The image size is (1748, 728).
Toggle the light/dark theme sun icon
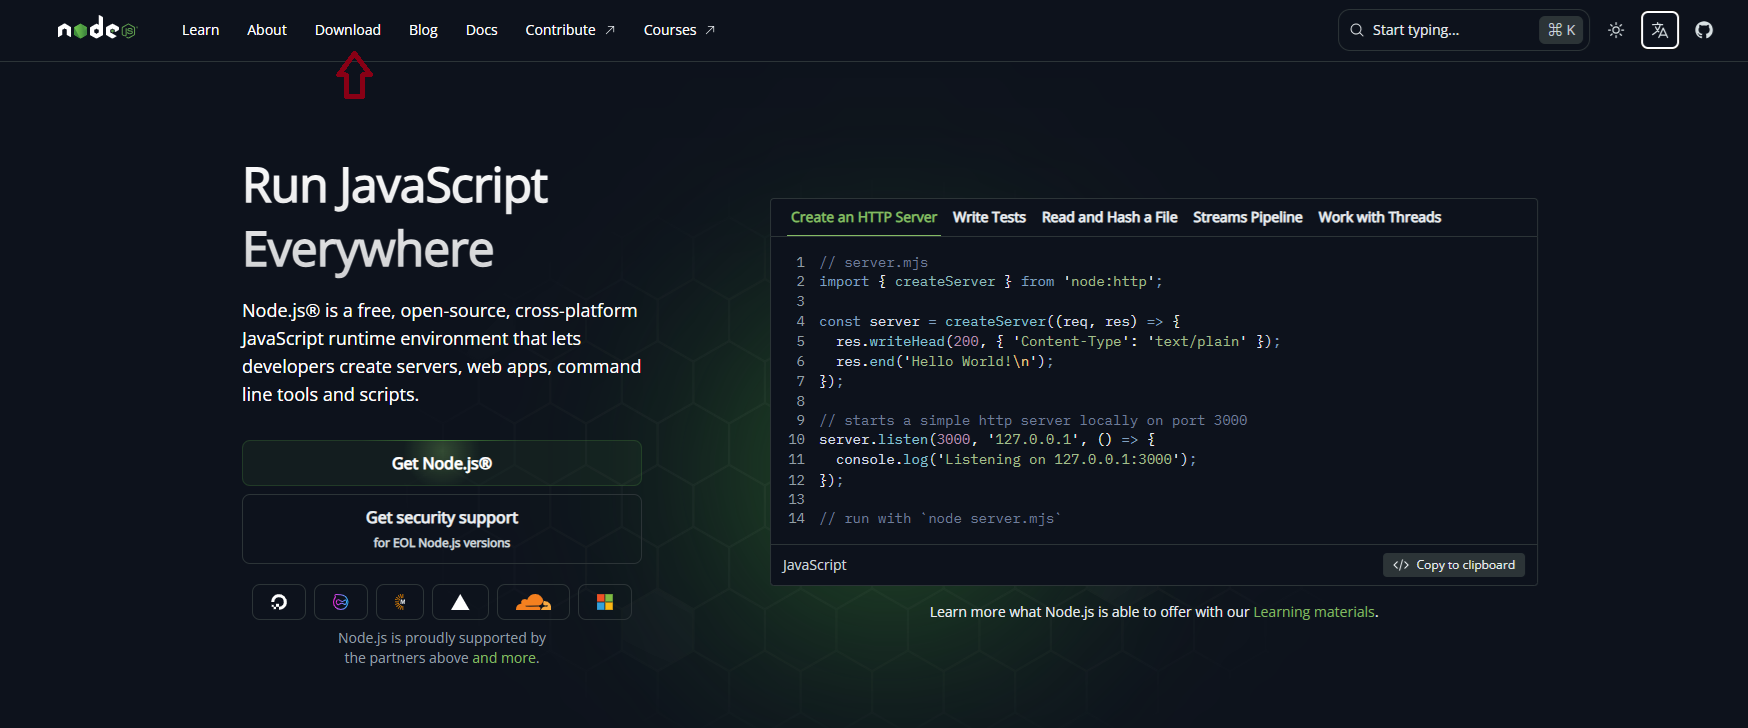point(1616,30)
